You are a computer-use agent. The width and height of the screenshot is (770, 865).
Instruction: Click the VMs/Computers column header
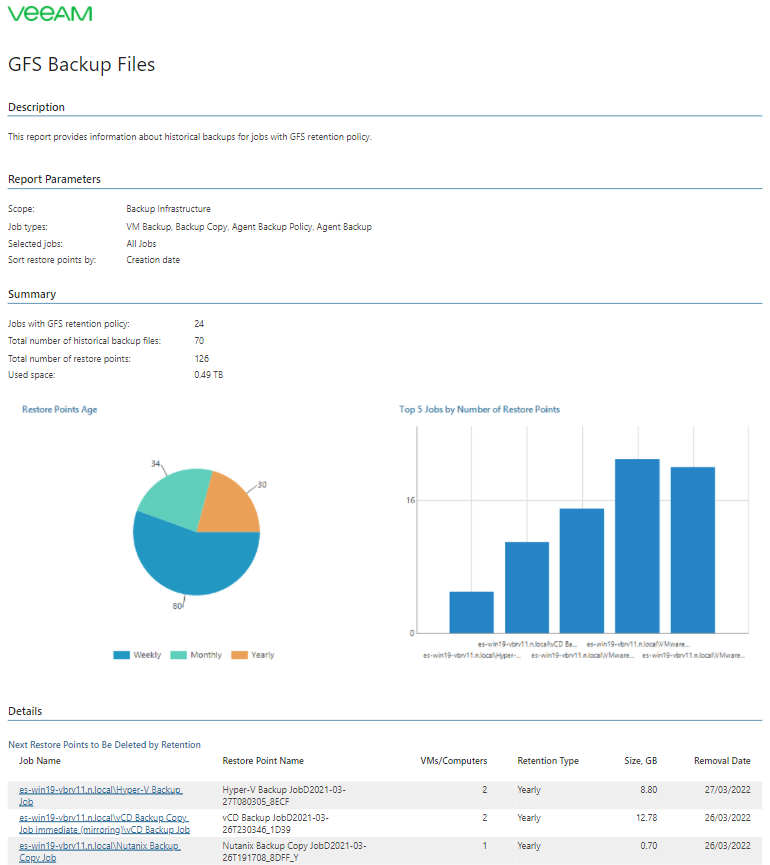[454, 761]
